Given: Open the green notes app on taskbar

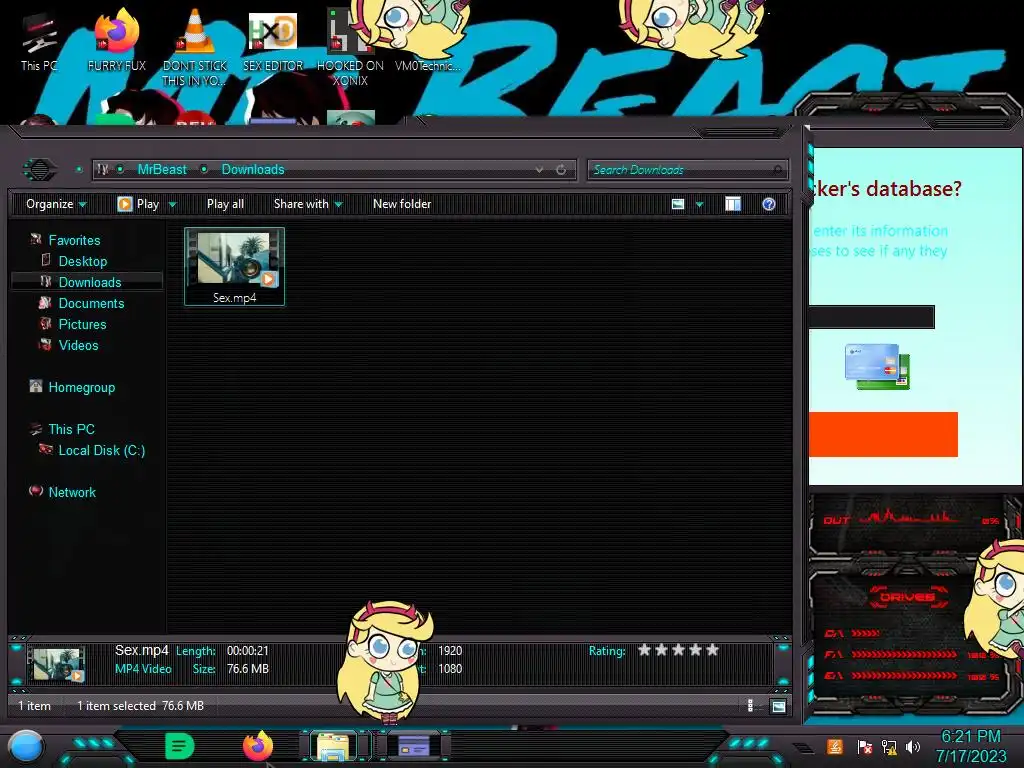Looking at the screenshot, I should 180,746.
